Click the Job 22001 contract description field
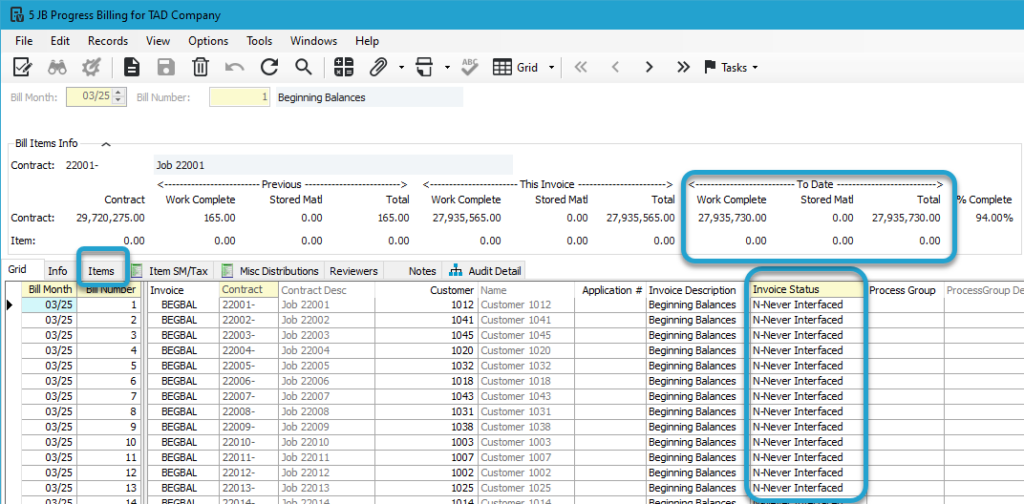Screen dimensions: 1024x504 333,165
